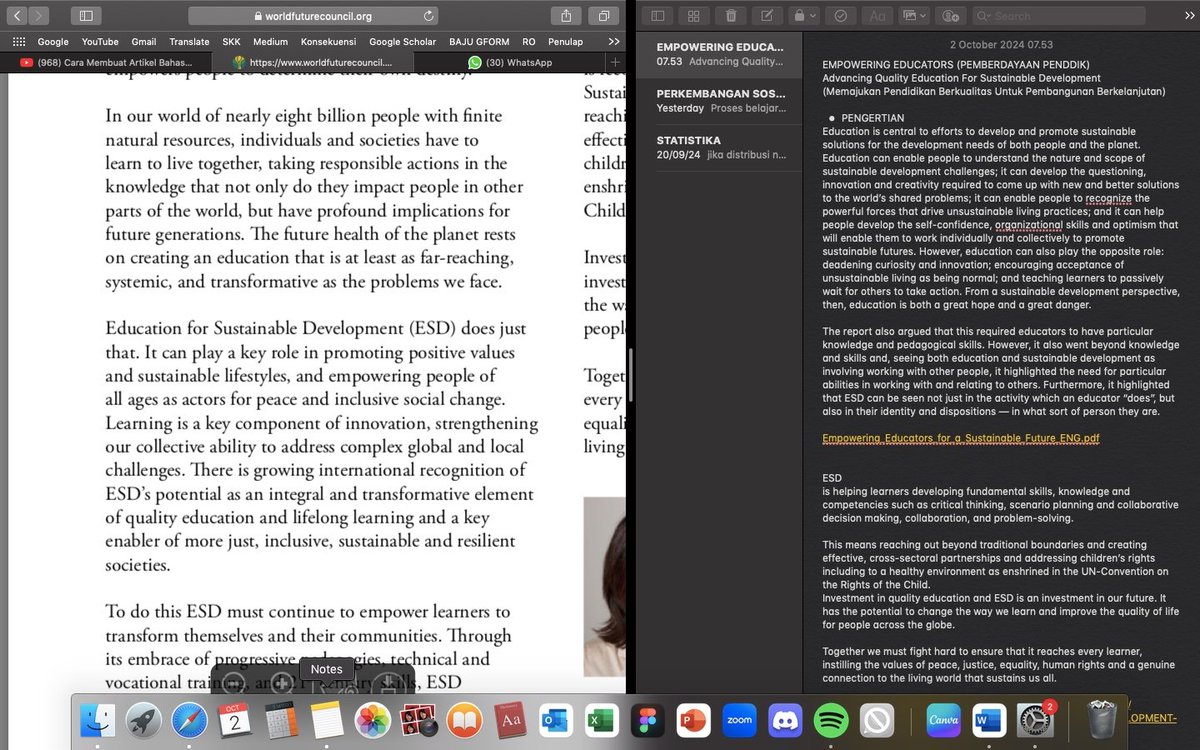Image resolution: width=1200 pixels, height=750 pixels.
Task: Open Word from the Dock
Action: pos(989,720)
